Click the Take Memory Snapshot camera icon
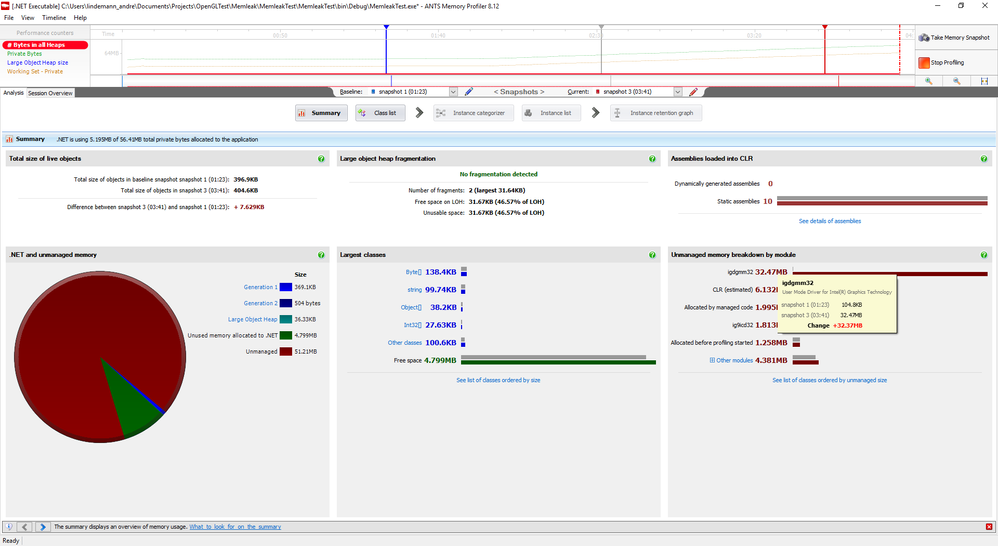Image resolution: width=998 pixels, height=546 pixels. (924, 38)
